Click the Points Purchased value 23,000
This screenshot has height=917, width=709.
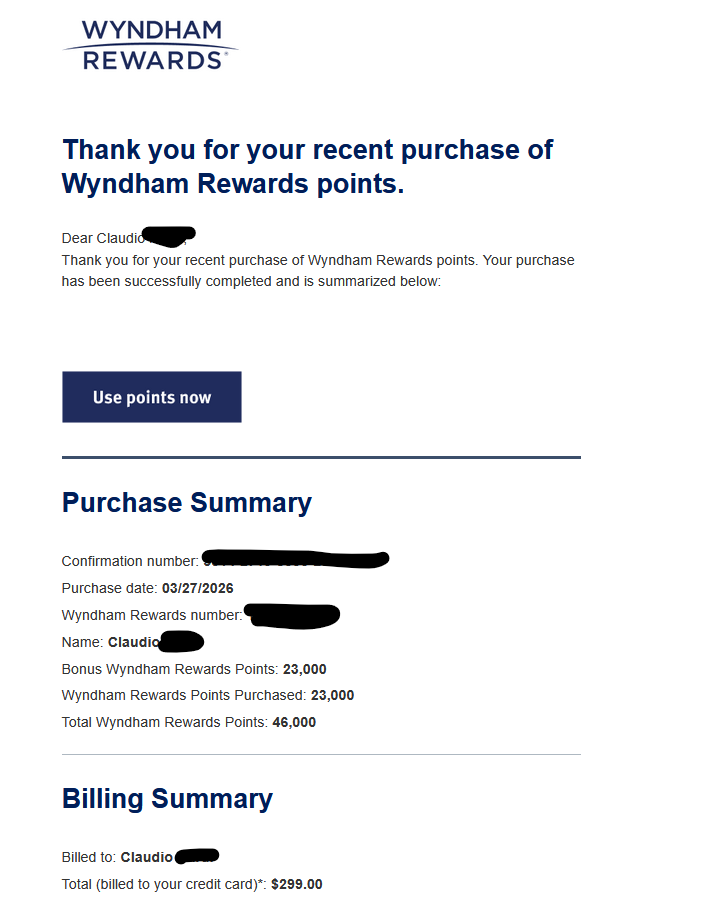click(332, 695)
